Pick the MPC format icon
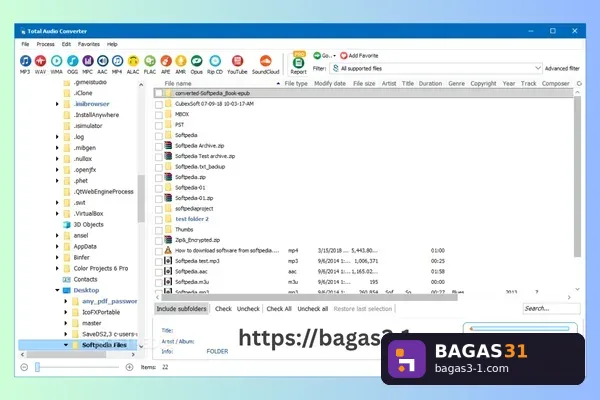The height and width of the screenshot is (400, 600). [x=87, y=61]
